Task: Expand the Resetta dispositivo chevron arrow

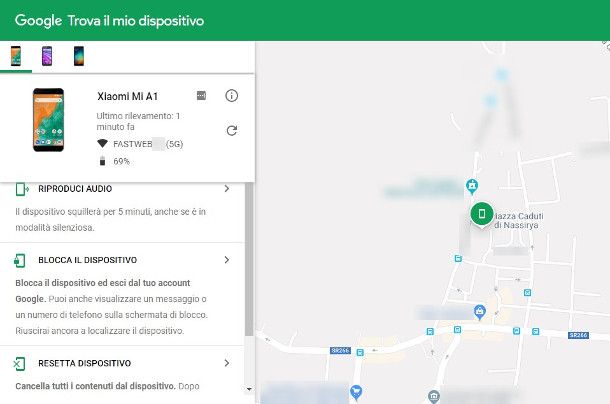Action: (x=227, y=363)
